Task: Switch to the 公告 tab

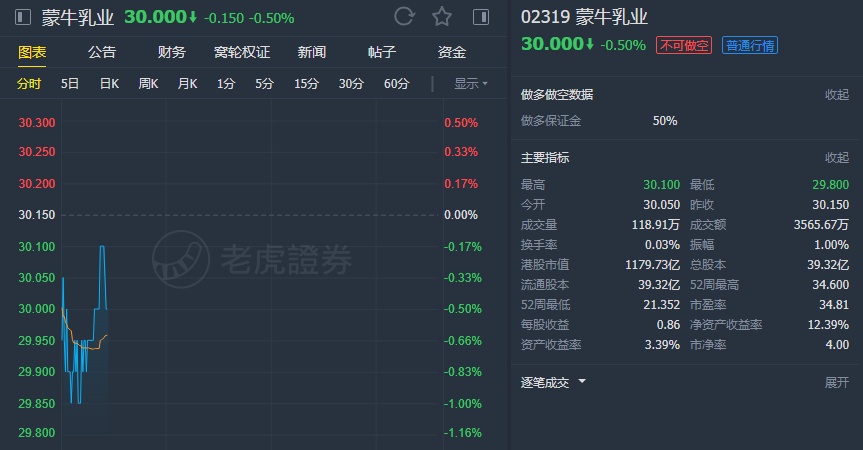Action: [101, 52]
